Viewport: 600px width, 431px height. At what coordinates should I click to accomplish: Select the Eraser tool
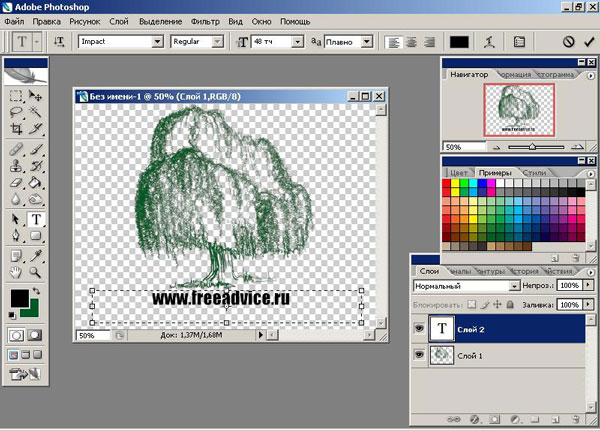point(16,183)
